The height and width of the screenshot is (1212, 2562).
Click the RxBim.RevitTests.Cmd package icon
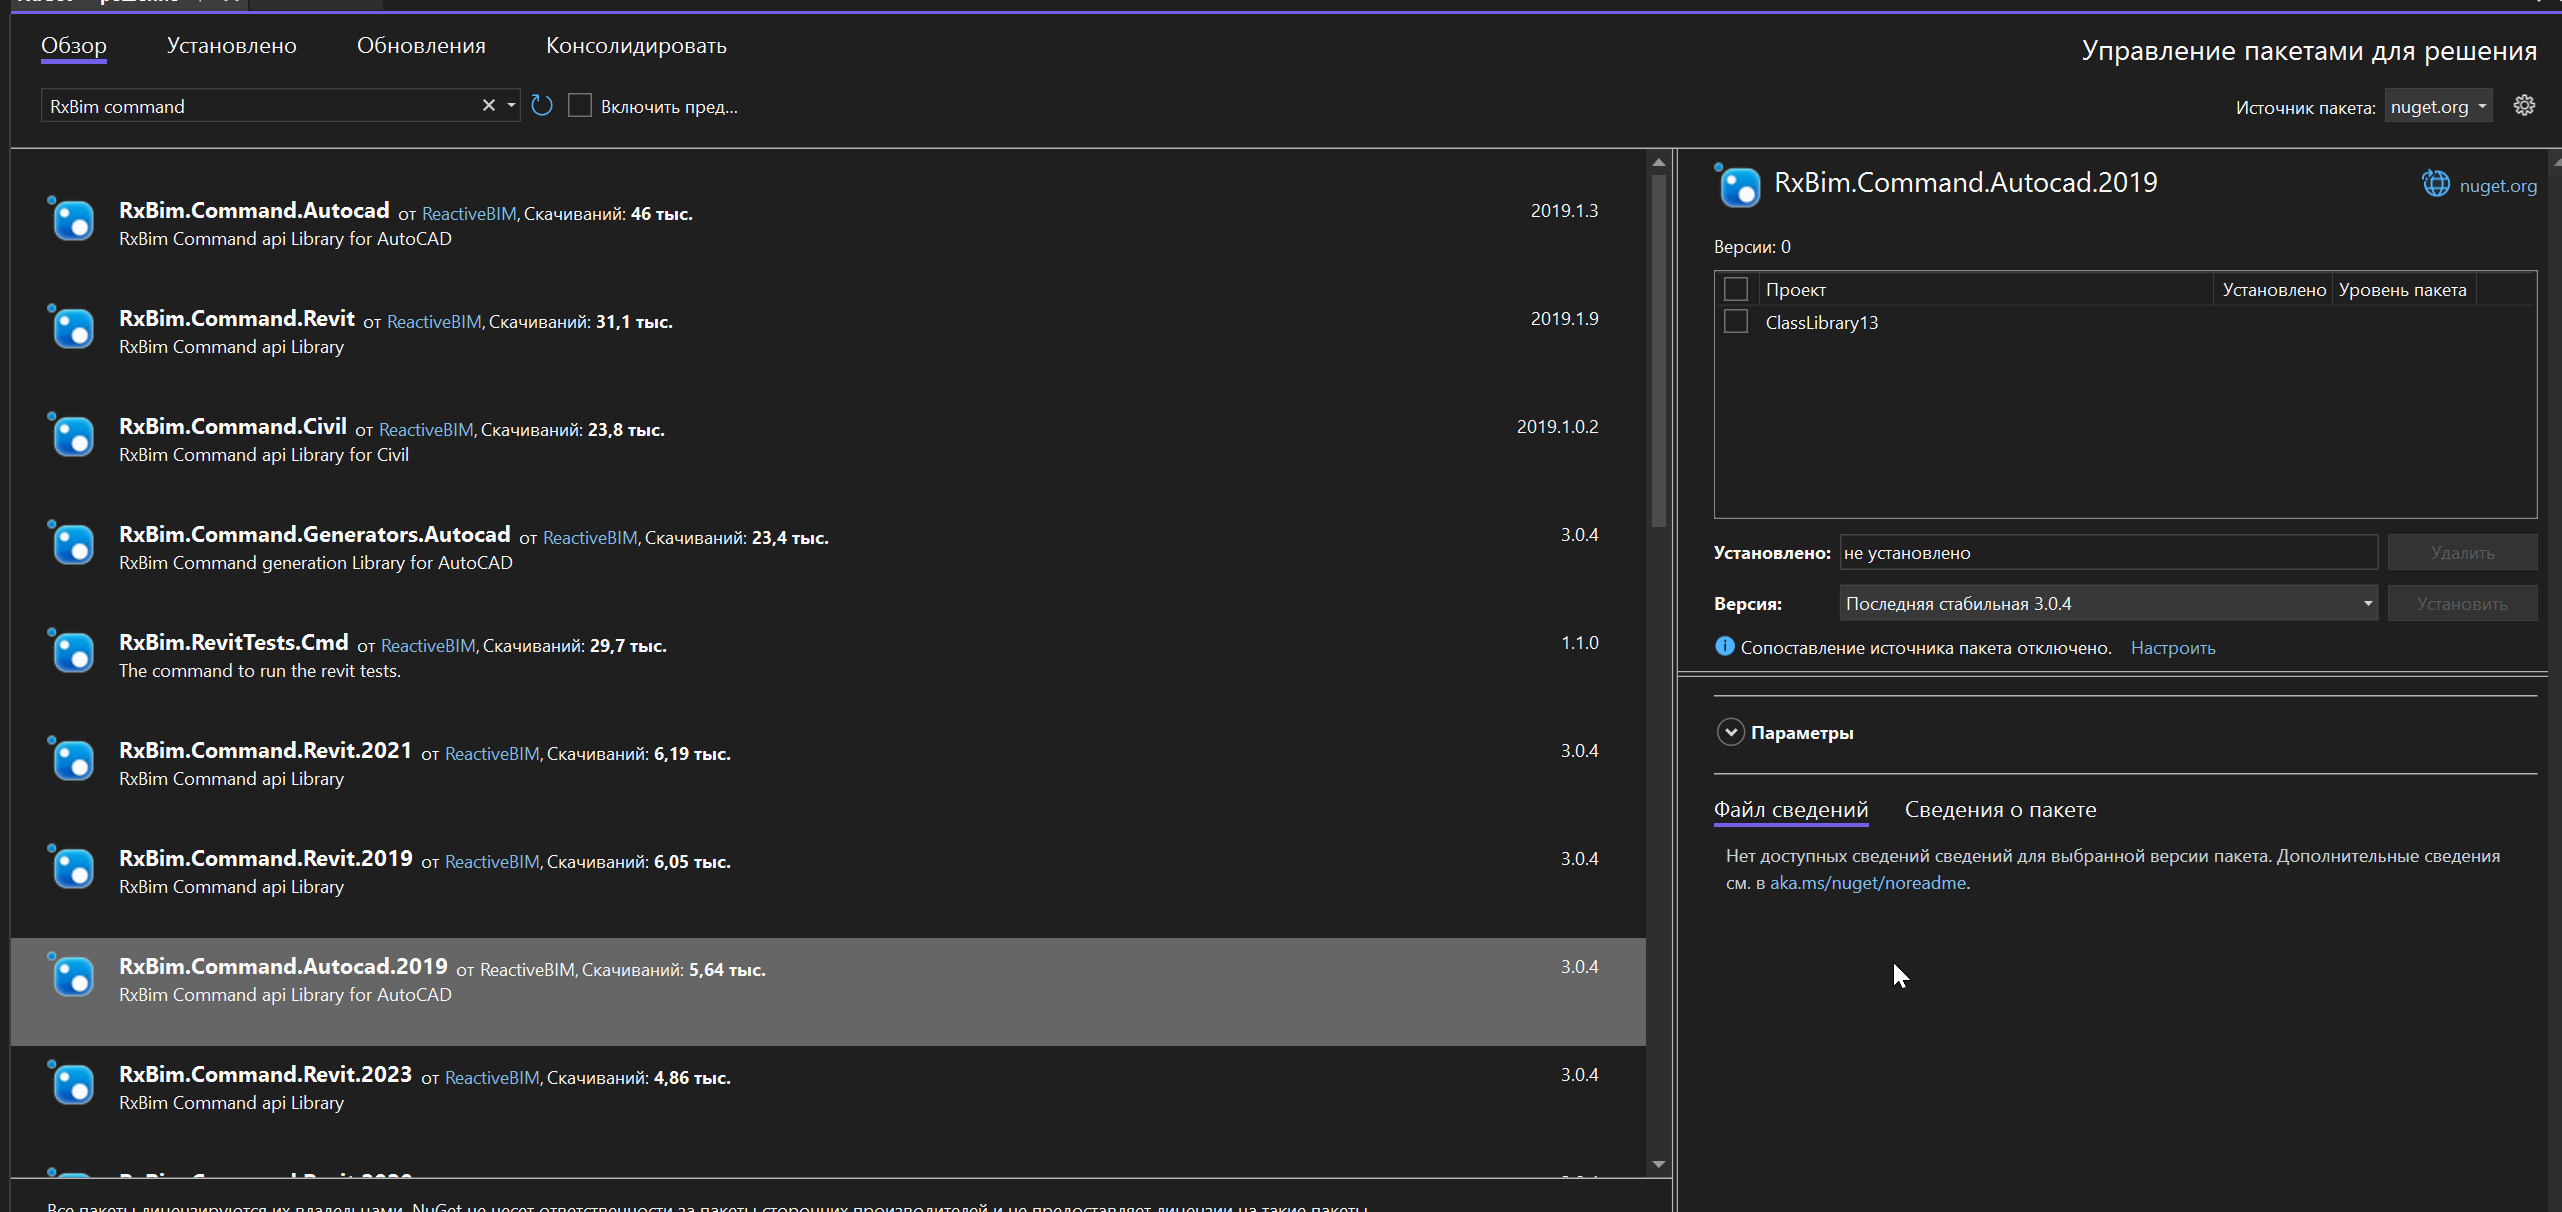coord(72,653)
